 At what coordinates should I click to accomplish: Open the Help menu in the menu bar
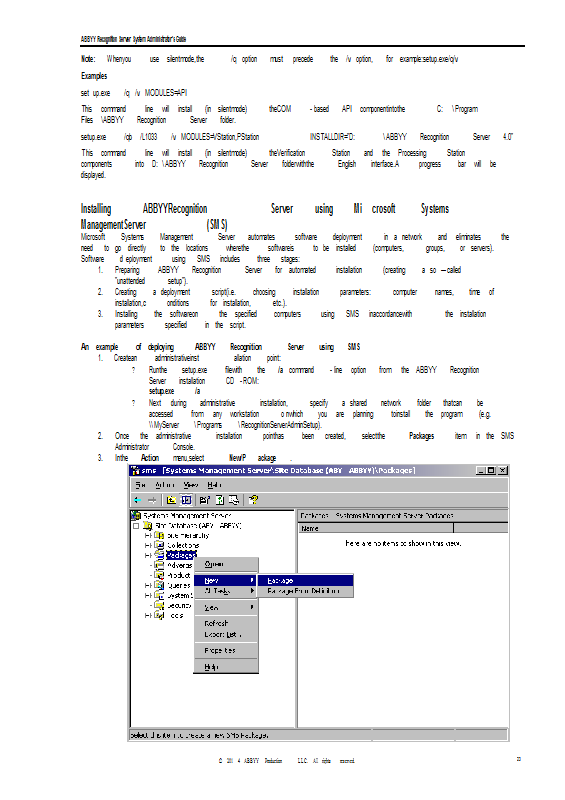coord(214,485)
